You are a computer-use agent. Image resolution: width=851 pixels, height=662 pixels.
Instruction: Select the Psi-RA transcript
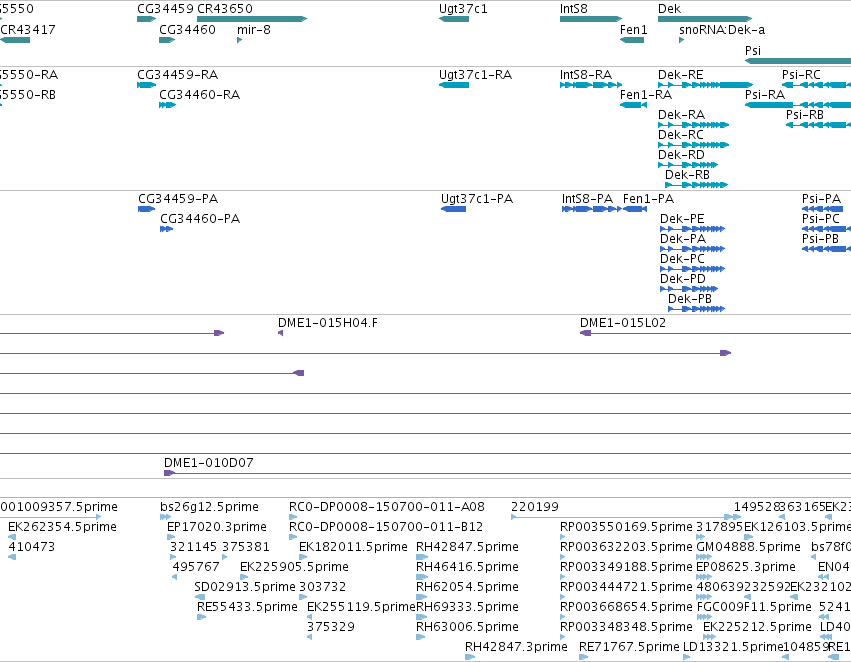(798, 105)
